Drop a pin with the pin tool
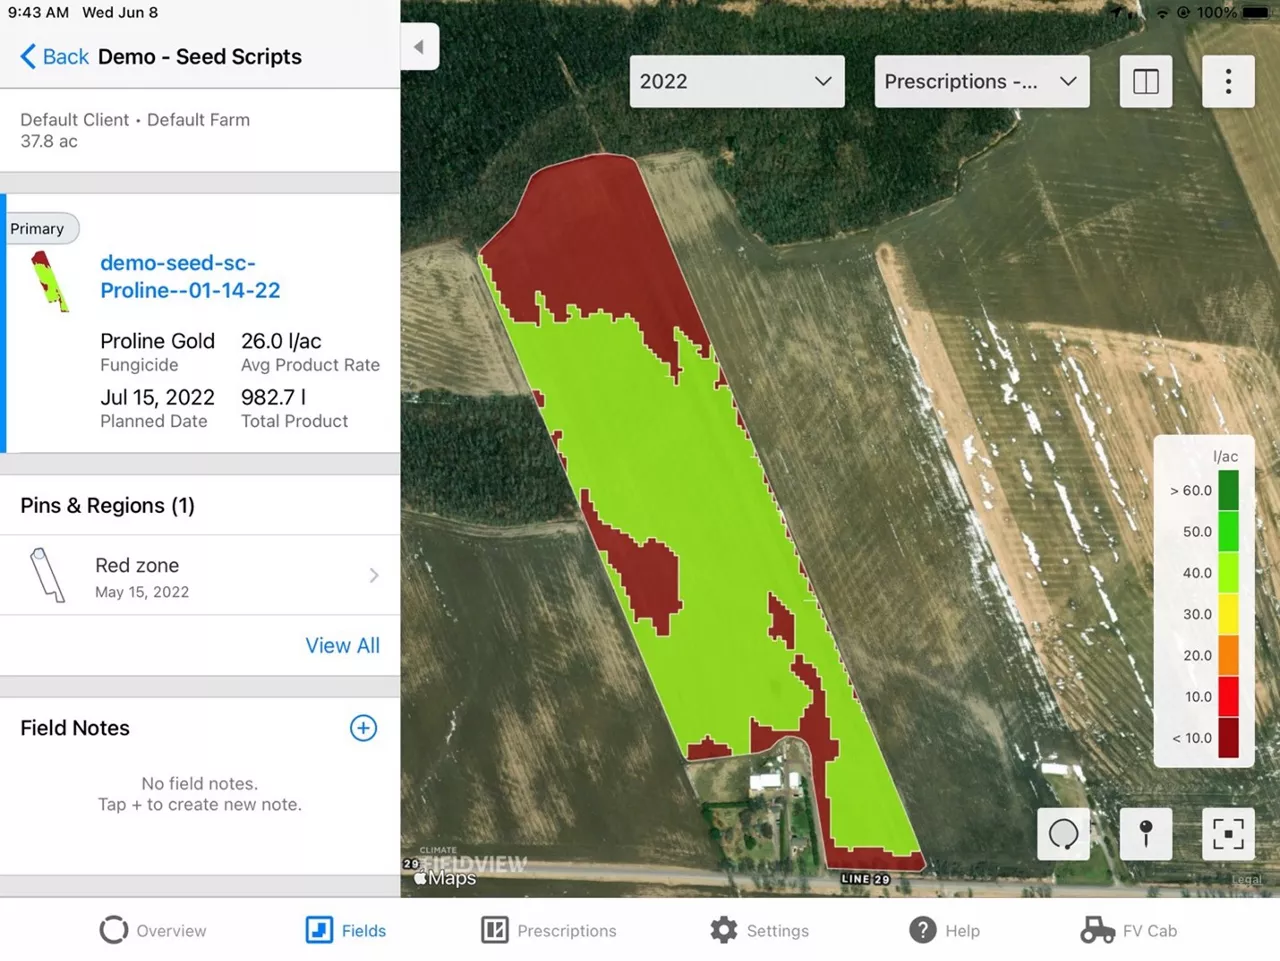 [1146, 833]
